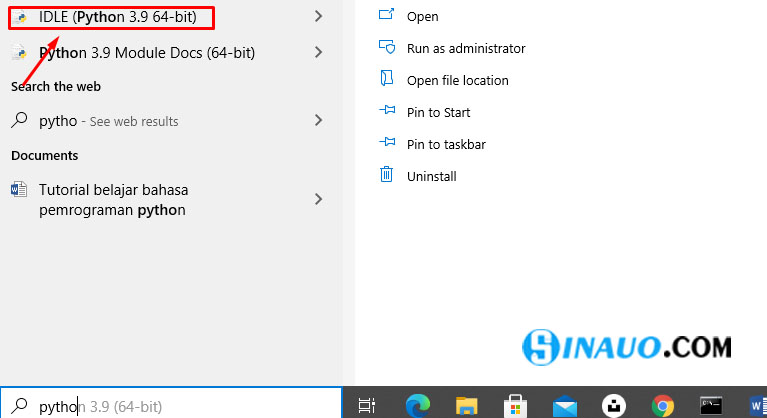This screenshot has width=767, height=418.
Task: Open Task View on the taskbar
Action: click(x=367, y=405)
